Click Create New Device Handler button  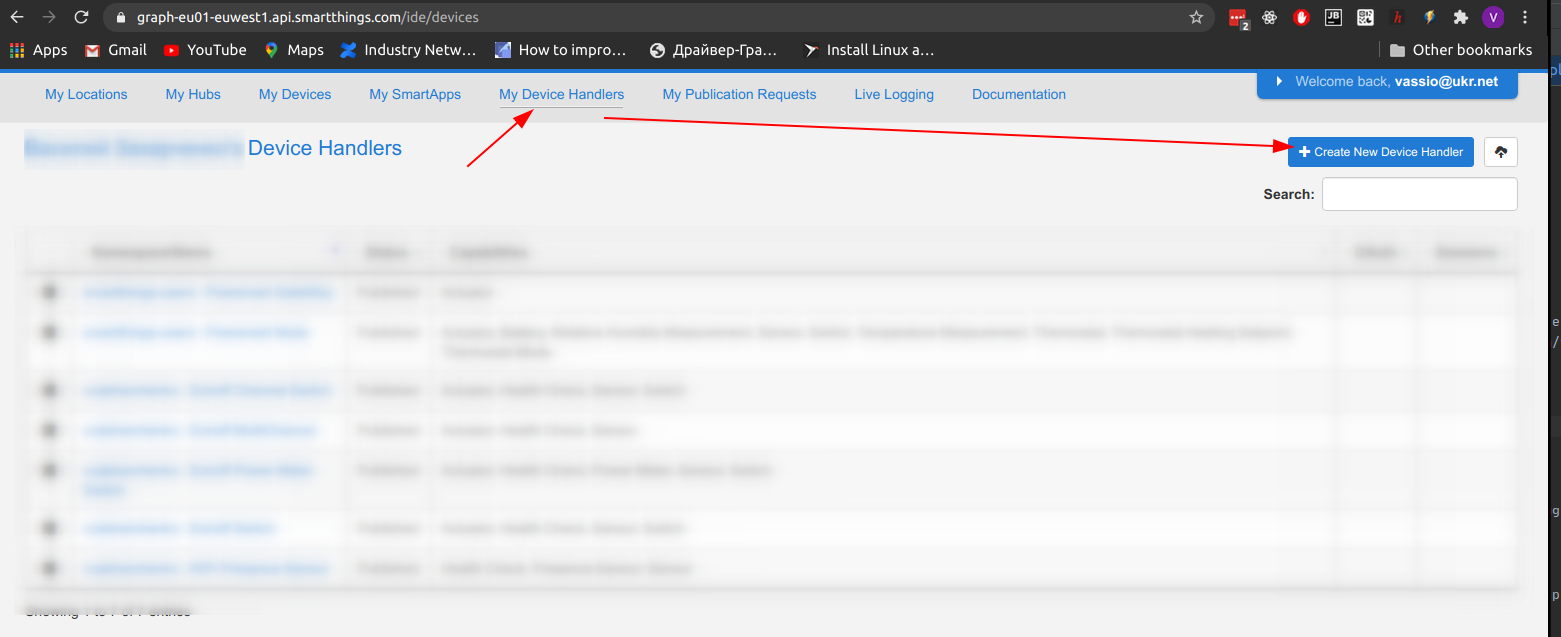coord(1380,152)
